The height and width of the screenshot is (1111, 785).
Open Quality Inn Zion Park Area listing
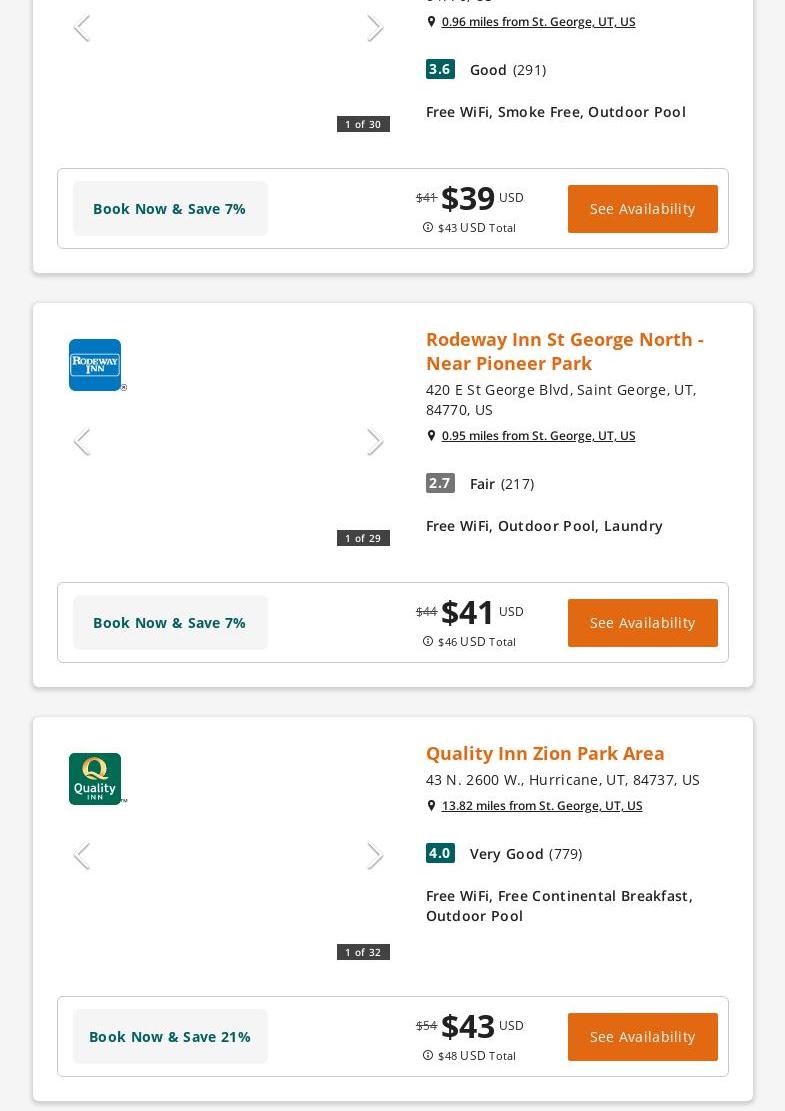tap(545, 753)
